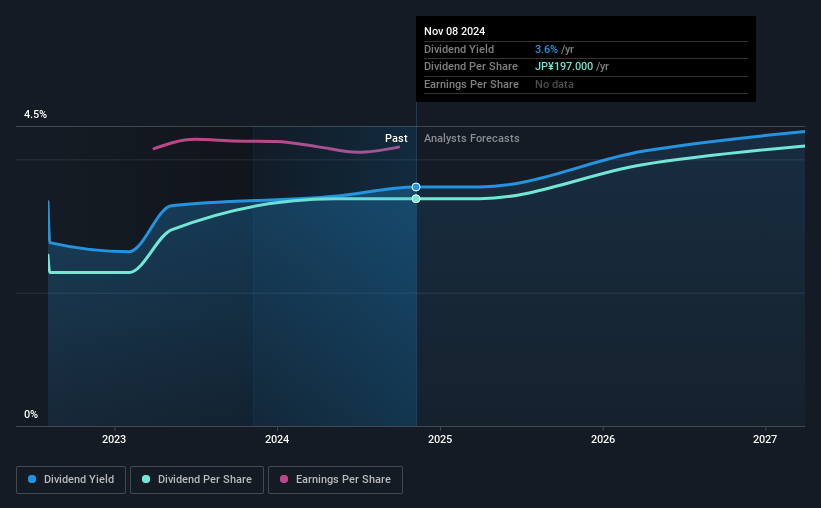This screenshot has width=821, height=508.
Task: Click the teal Dividend Per Share legend dot
Action: click(146, 479)
